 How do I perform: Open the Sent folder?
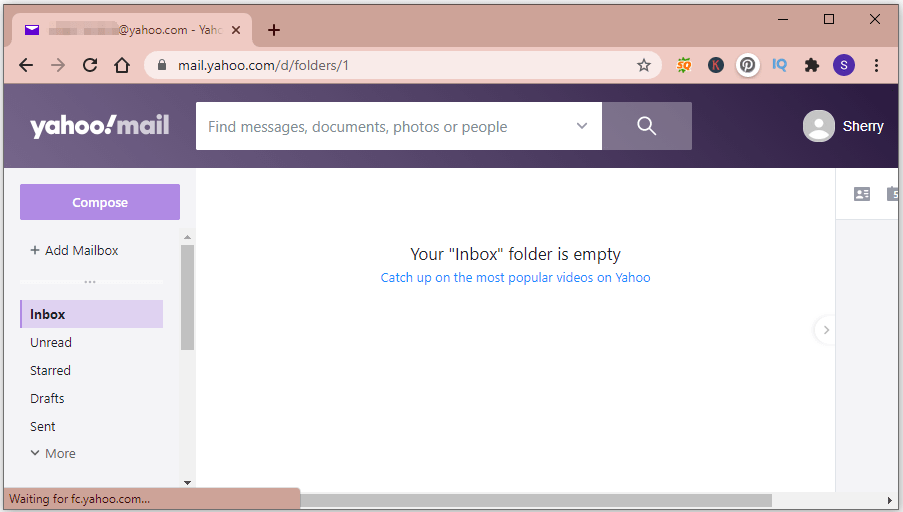click(43, 427)
